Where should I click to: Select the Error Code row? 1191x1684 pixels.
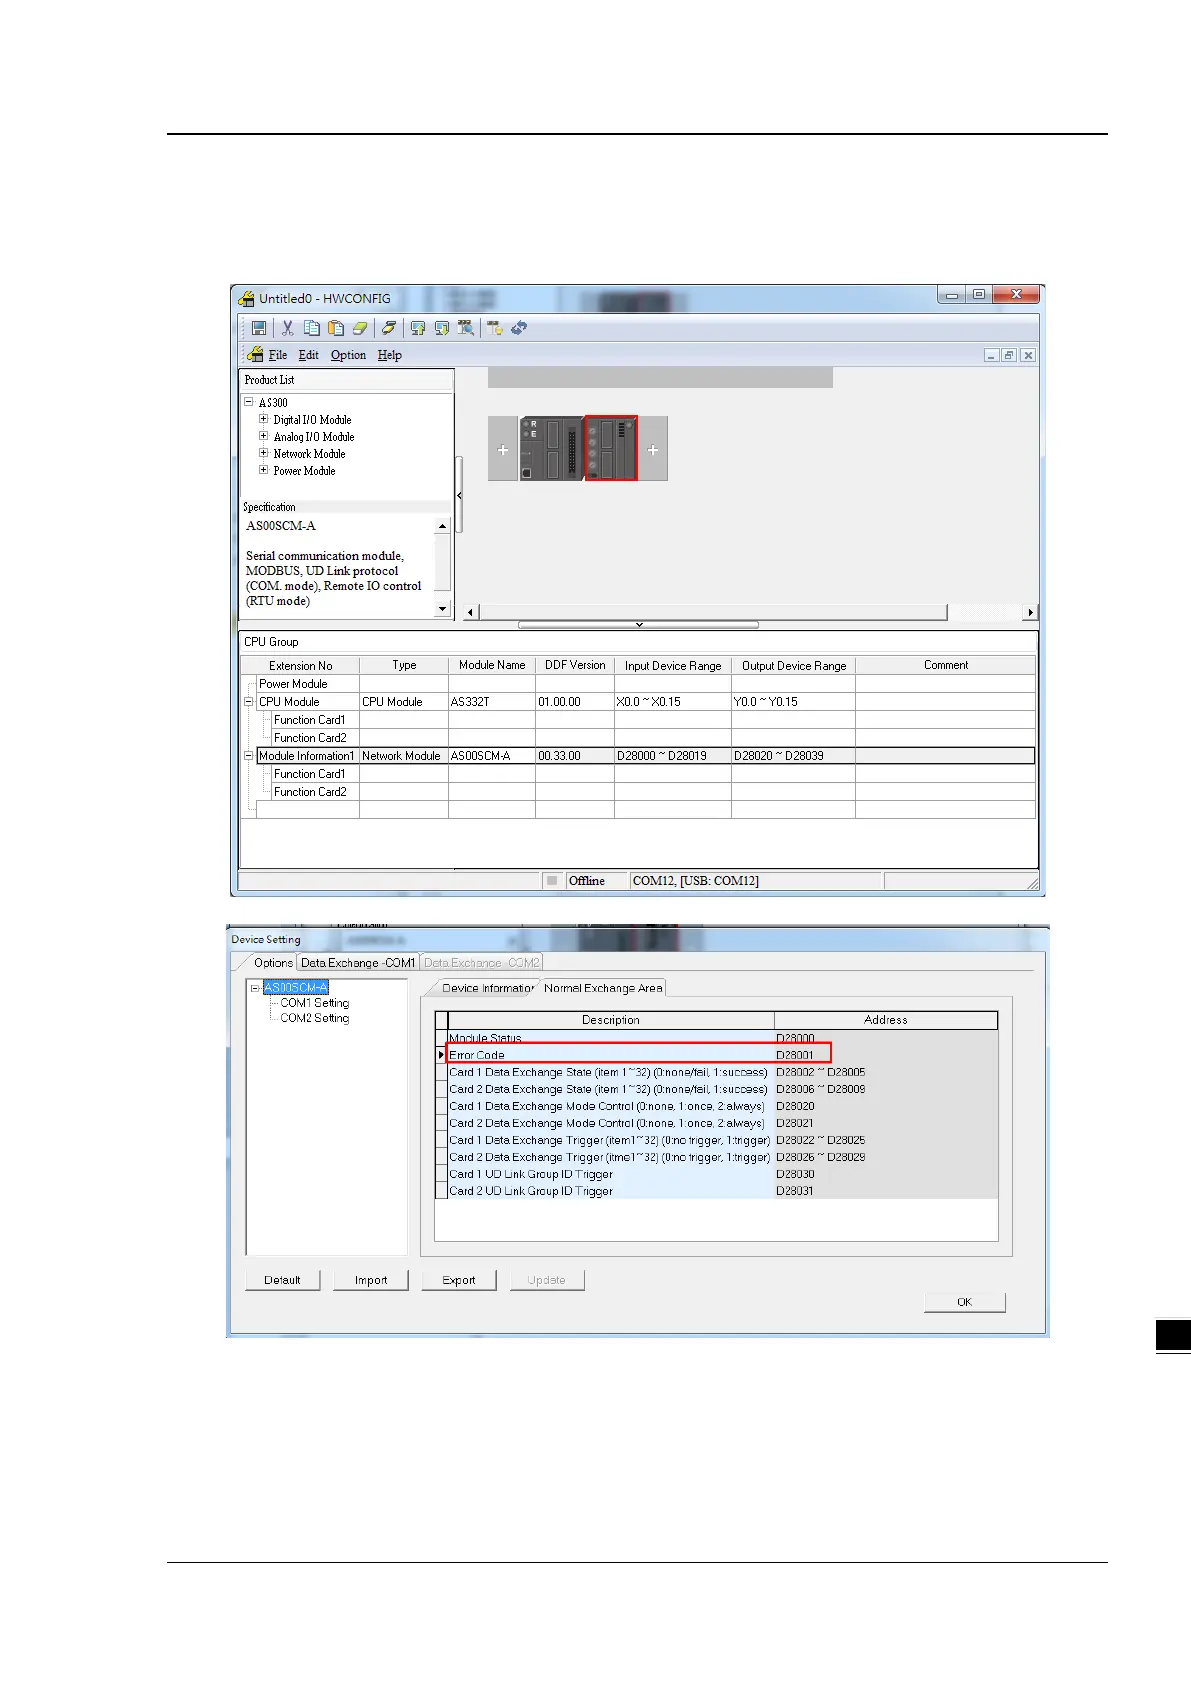716,1055
